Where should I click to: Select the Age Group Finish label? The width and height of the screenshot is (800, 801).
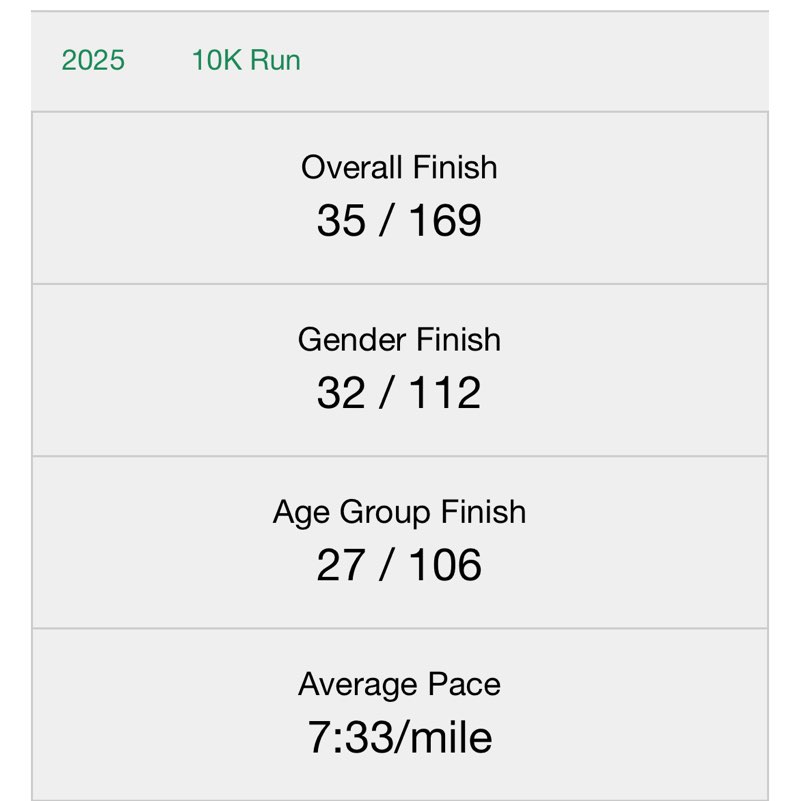click(x=399, y=512)
